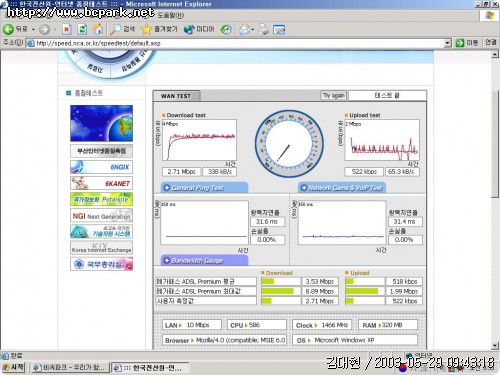
Task: Open the Mail envelope icon
Action: (245, 30)
